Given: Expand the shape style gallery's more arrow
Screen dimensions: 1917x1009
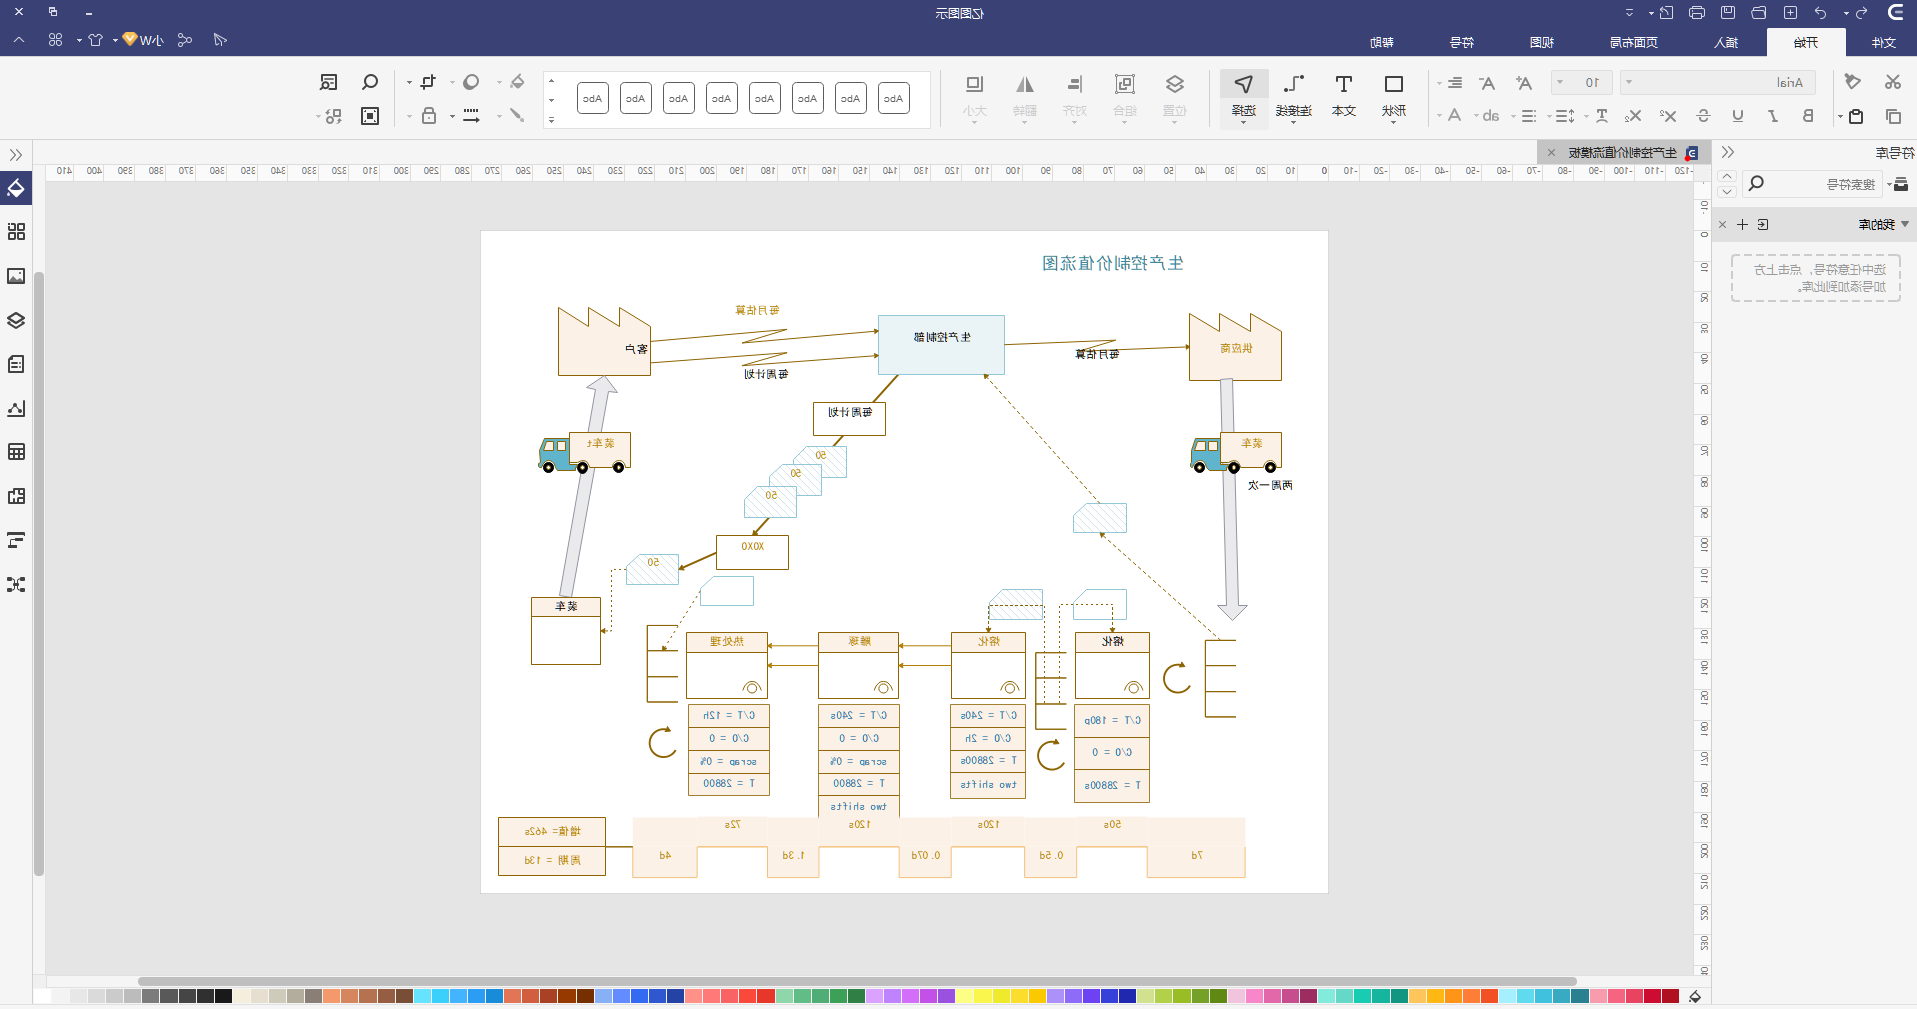Looking at the screenshot, I should tap(551, 119).
